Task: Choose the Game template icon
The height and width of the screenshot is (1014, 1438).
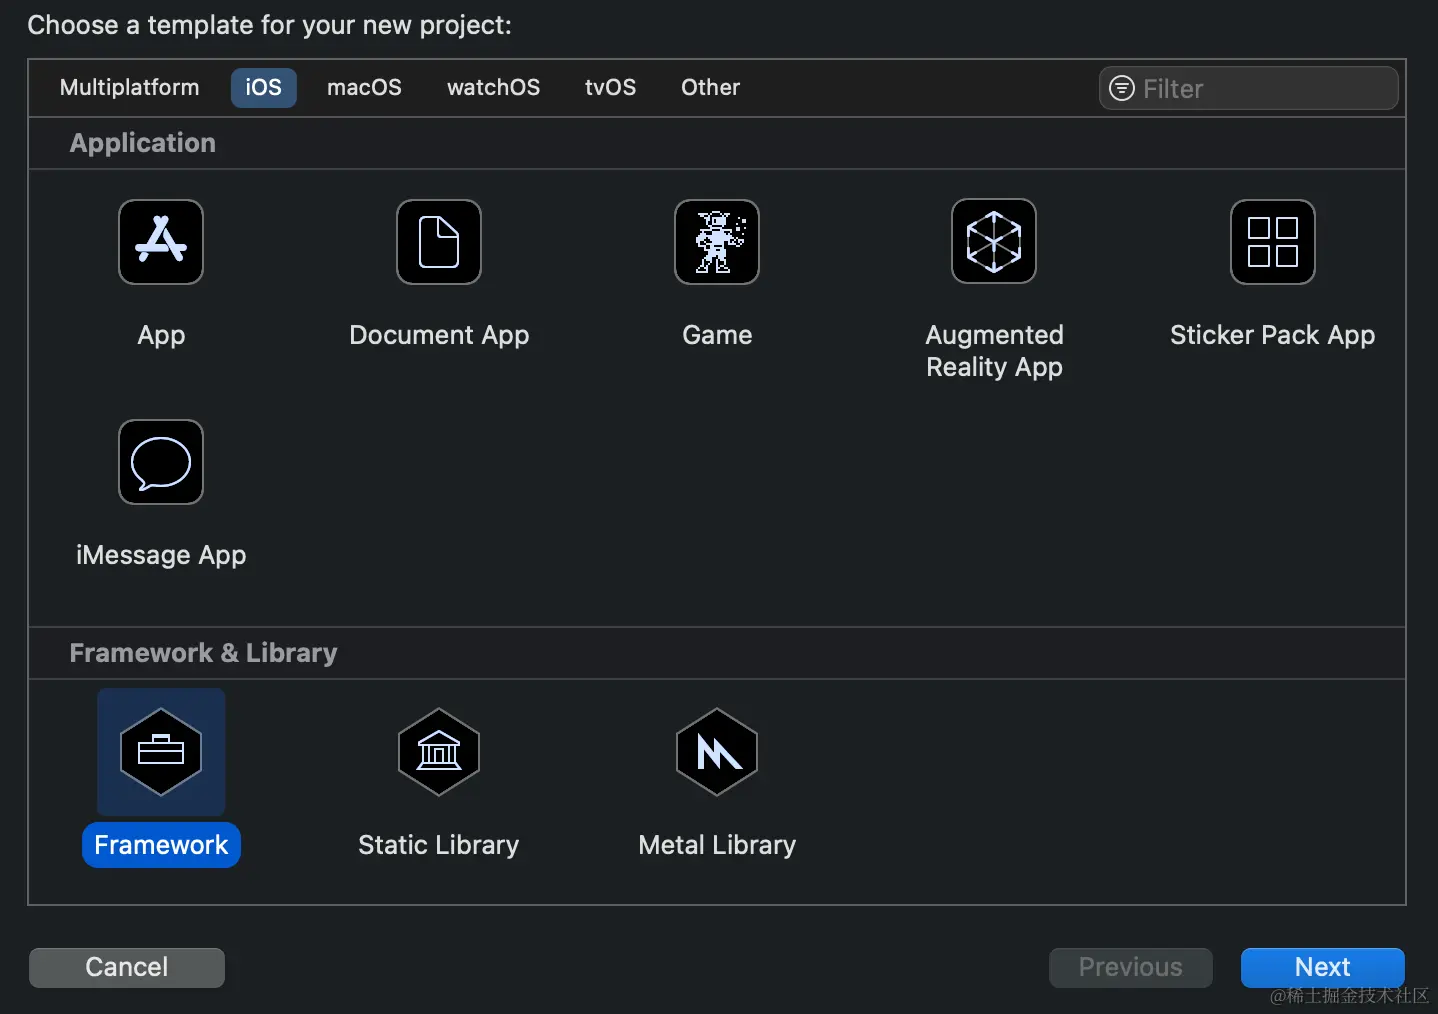Action: (716, 242)
